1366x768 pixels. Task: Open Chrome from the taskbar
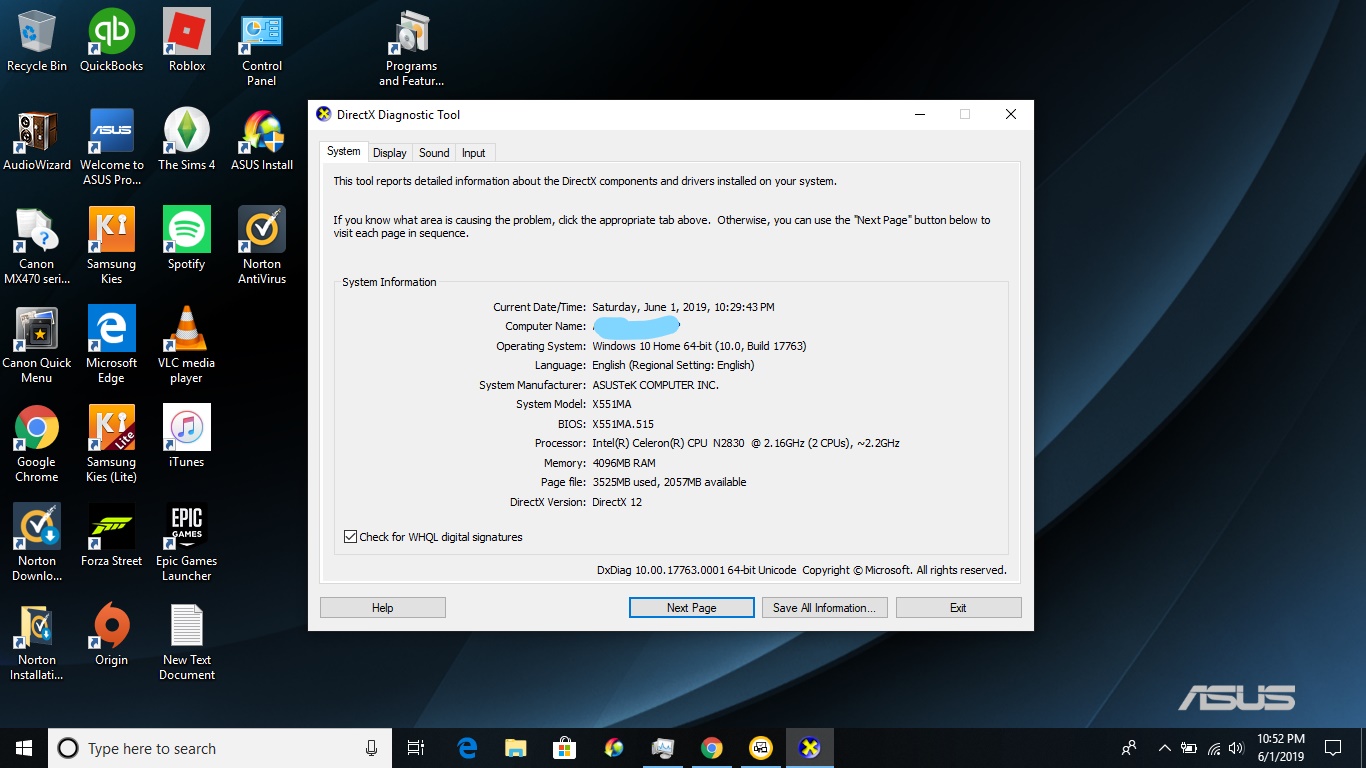[712, 748]
